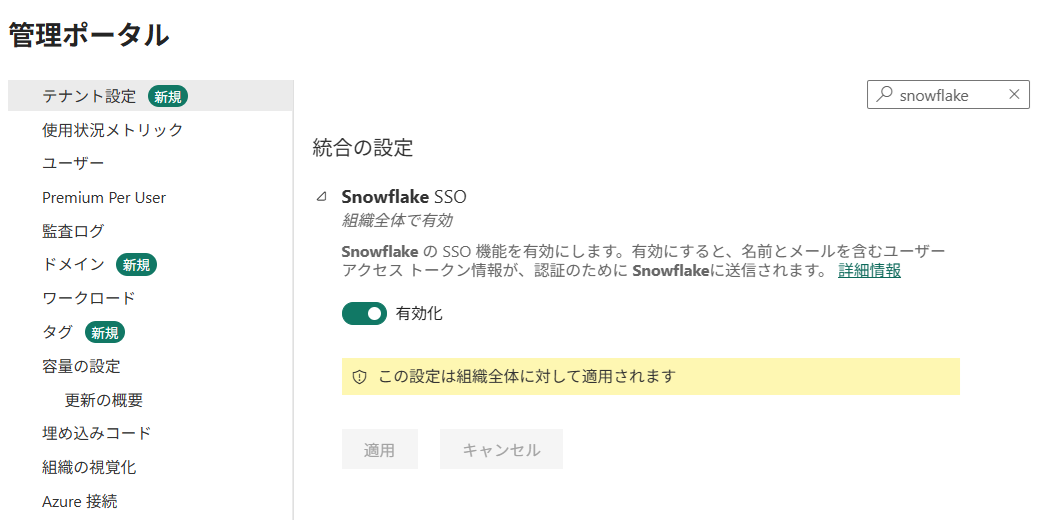Disable the Snowflake SSO 有効化 toggle
The image size is (1039, 520).
tap(364, 313)
